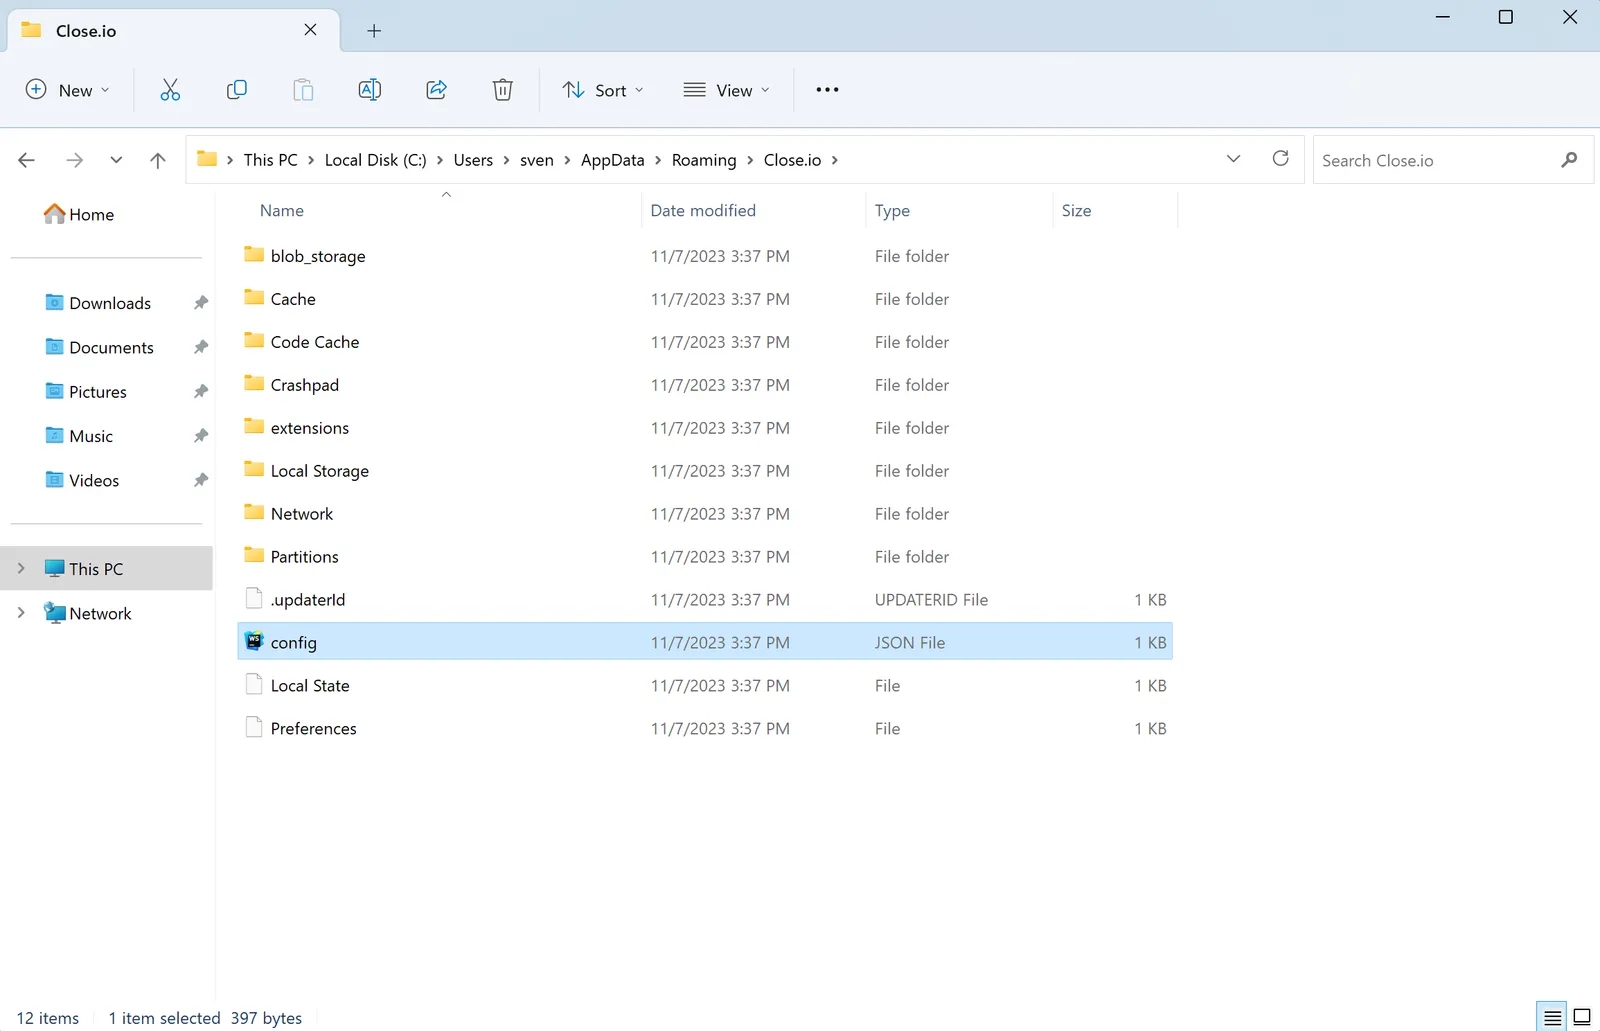
Task: Go forward with the right arrow
Action: (74, 160)
